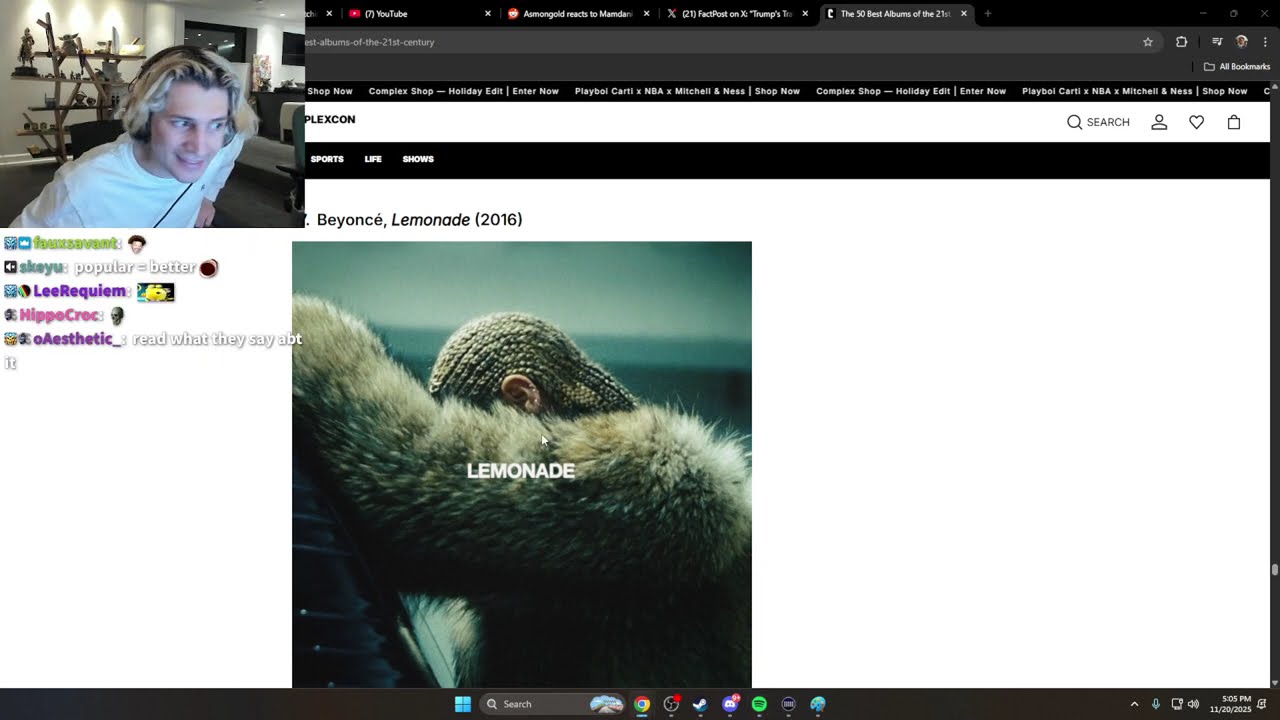The image size is (1280, 720).
Task: Click skeyu's chat message 'popular = better'
Action: 135,267
